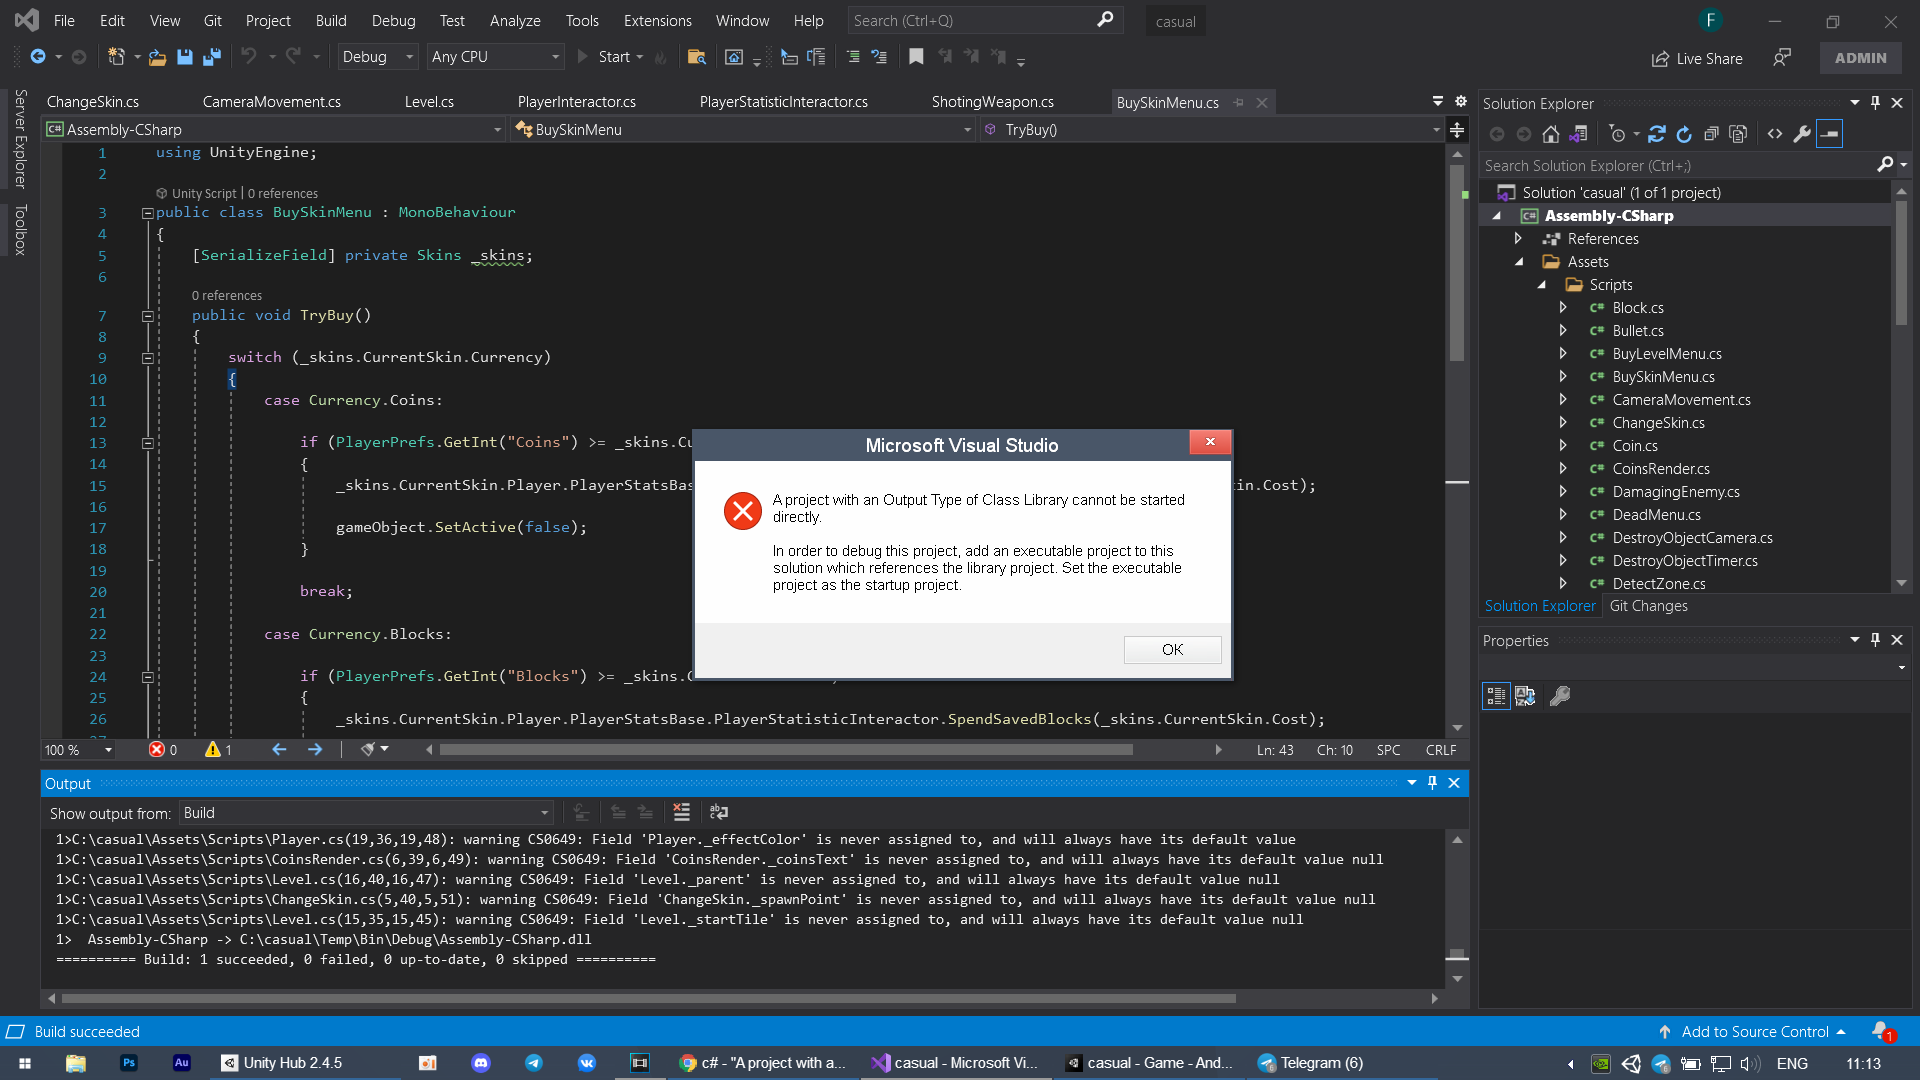This screenshot has height=1080, width=1920.
Task: Click the Alphabetical sort icon in Properties panel
Action: click(x=1525, y=696)
